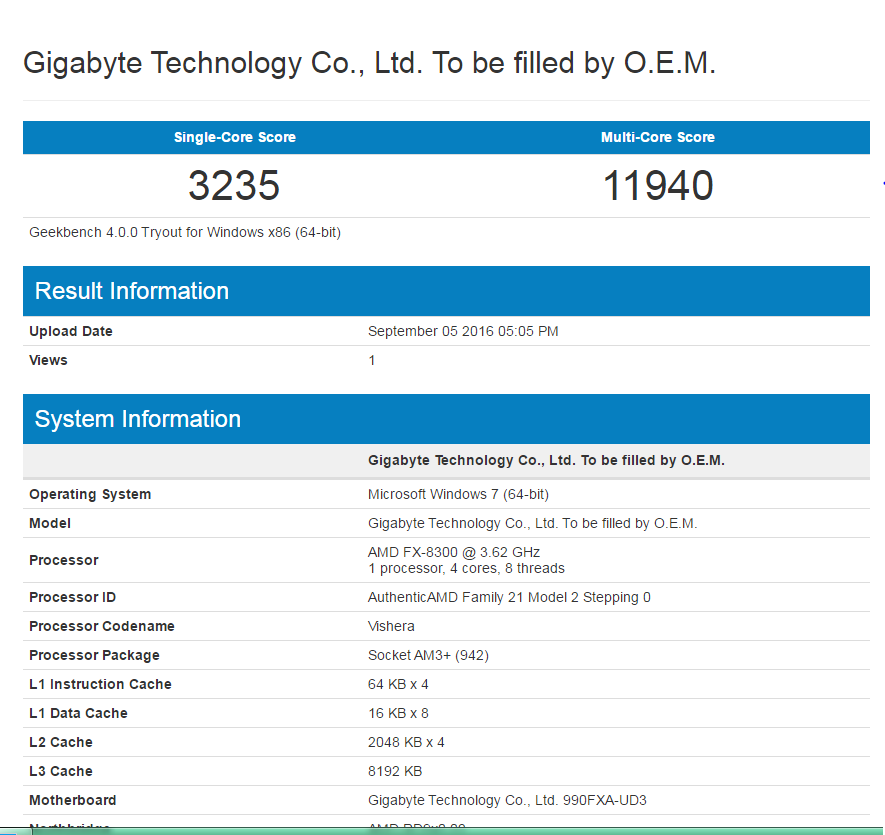Screen dimensions: 885x835
Task: Click the Operating System label
Action: coord(90,495)
